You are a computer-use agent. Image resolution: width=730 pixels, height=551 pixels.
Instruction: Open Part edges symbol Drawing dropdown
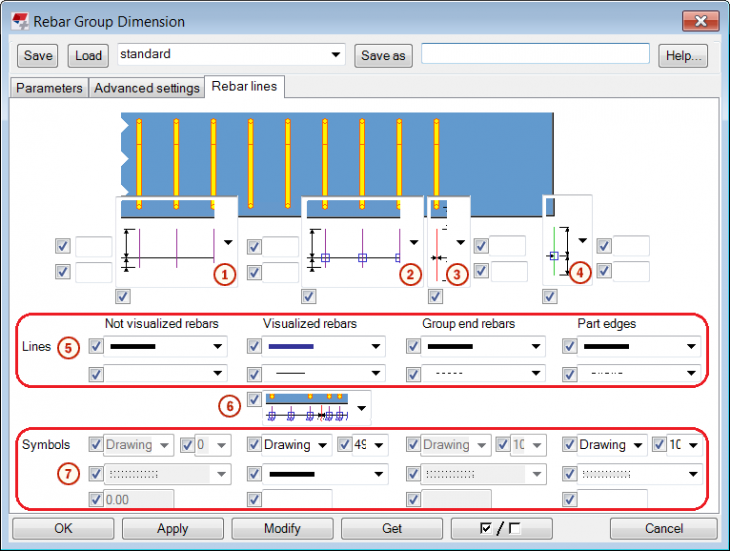(x=635, y=445)
